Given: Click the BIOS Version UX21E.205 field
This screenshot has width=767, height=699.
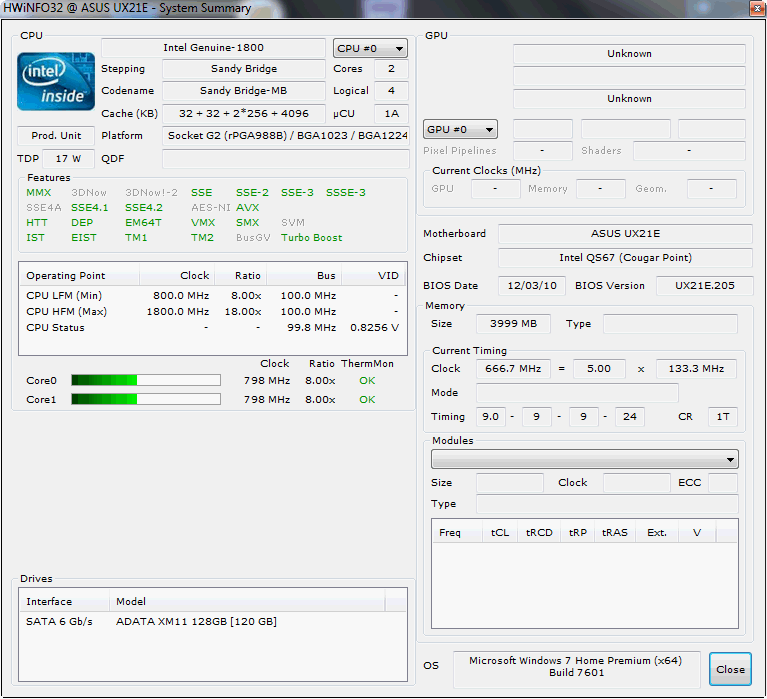Looking at the screenshot, I should (704, 286).
